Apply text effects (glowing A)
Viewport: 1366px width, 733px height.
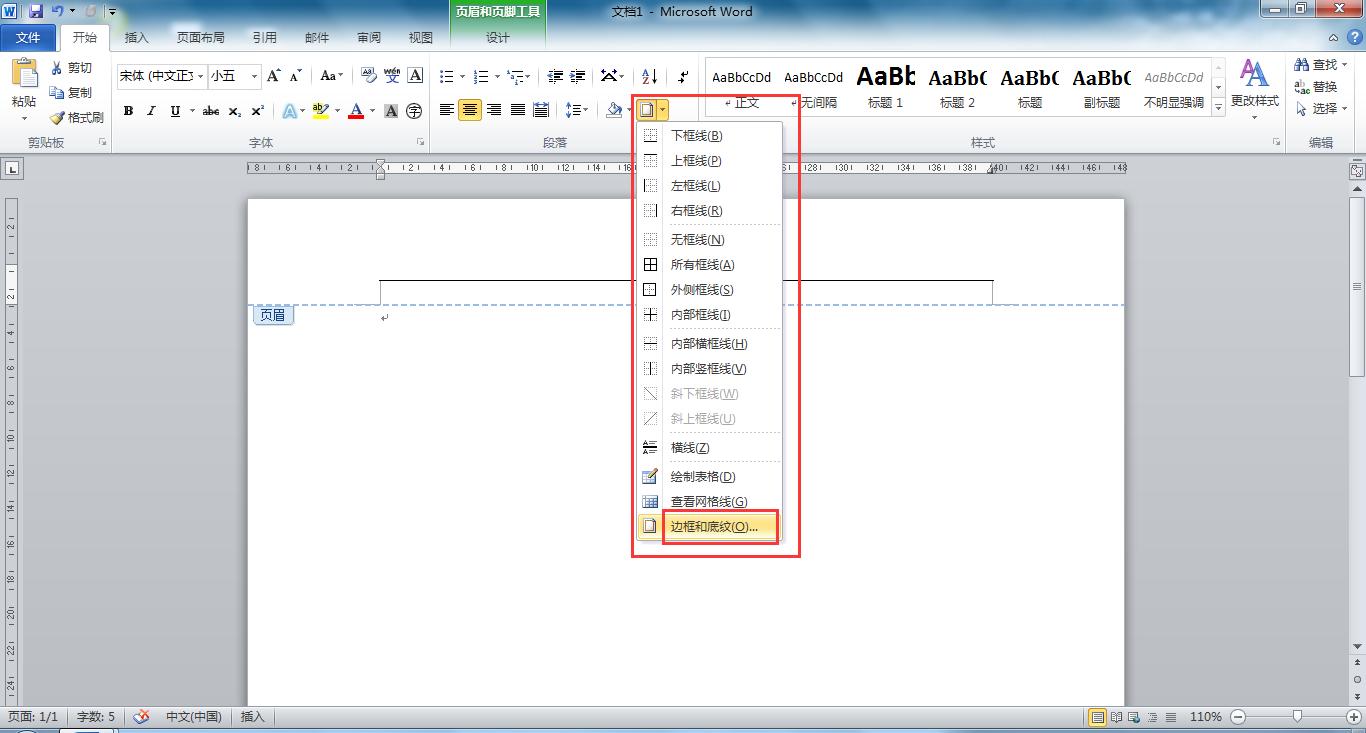coord(289,111)
